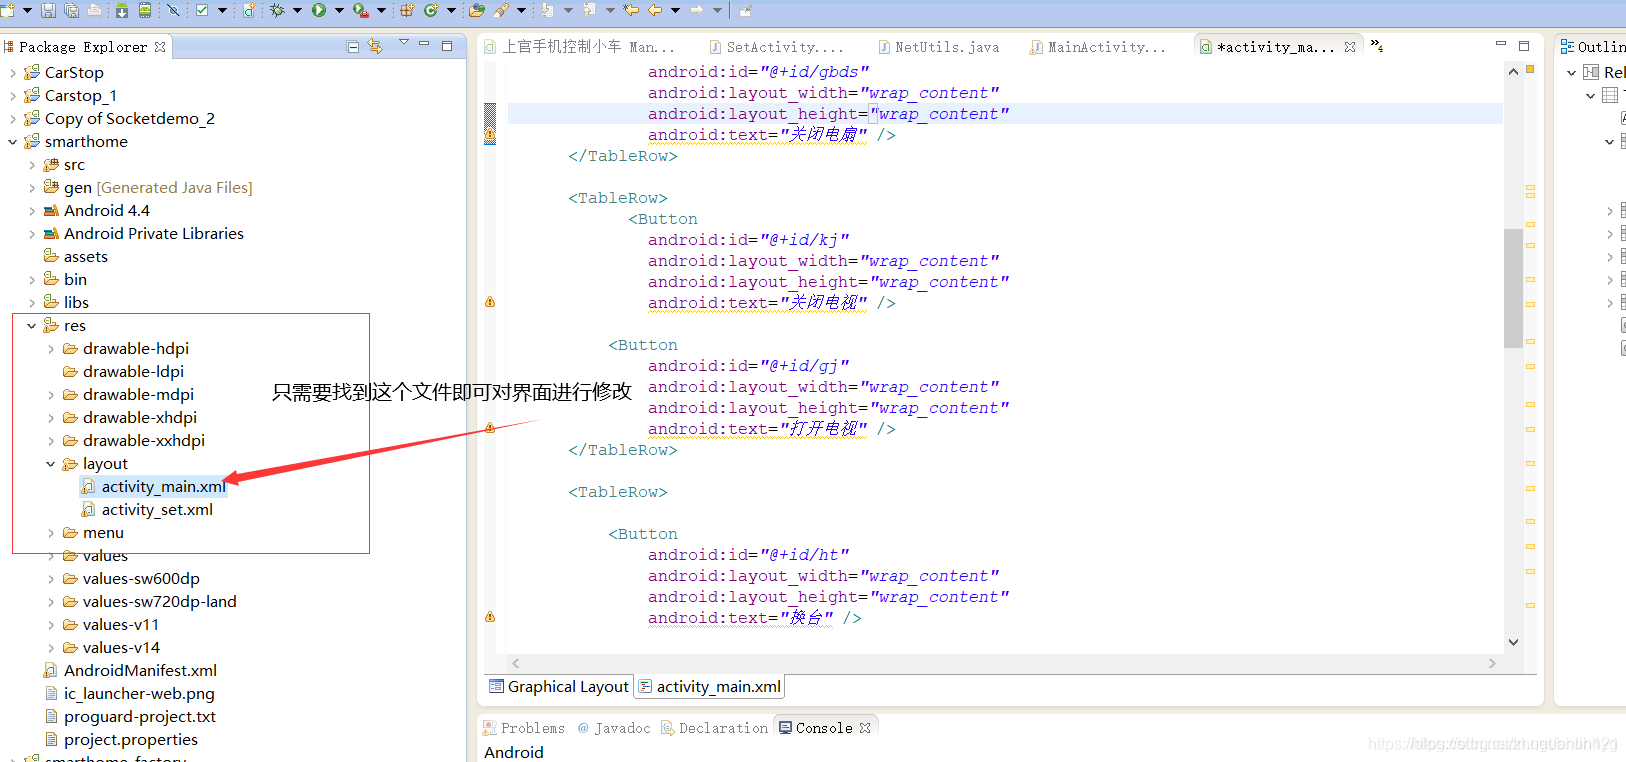This screenshot has height=762, width=1626.
Task: Expand the values-sw600dp folder
Action: [x=51, y=579]
